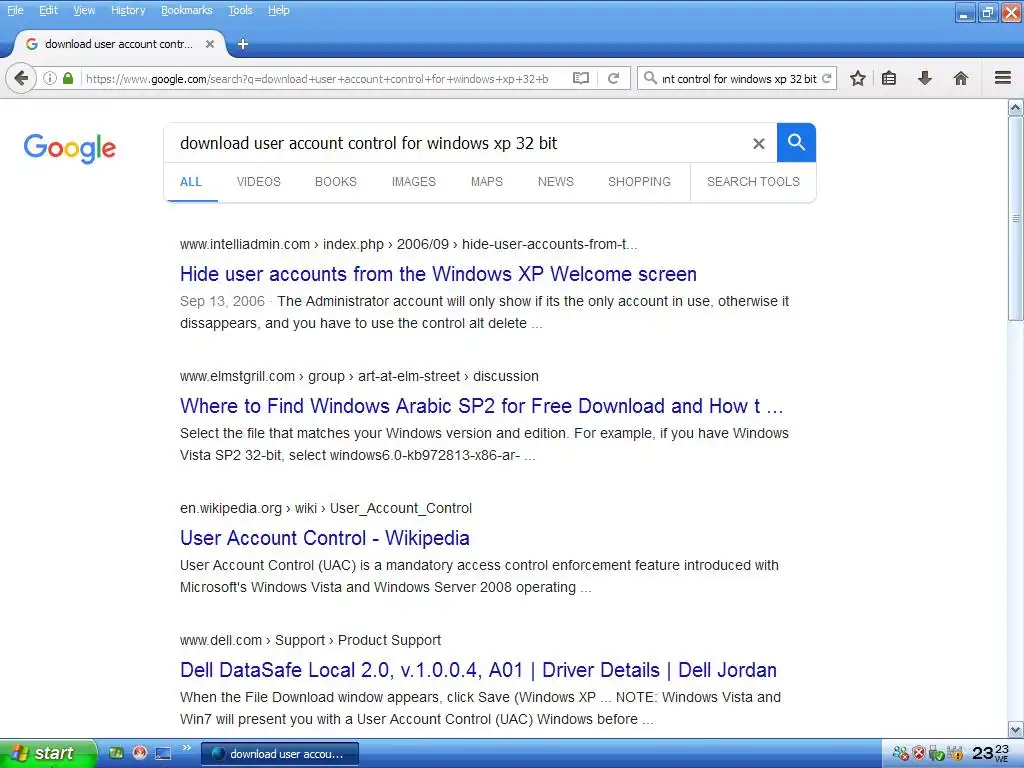Click the green padlock security icon
Viewport: 1024px width, 768px height.
point(68,78)
